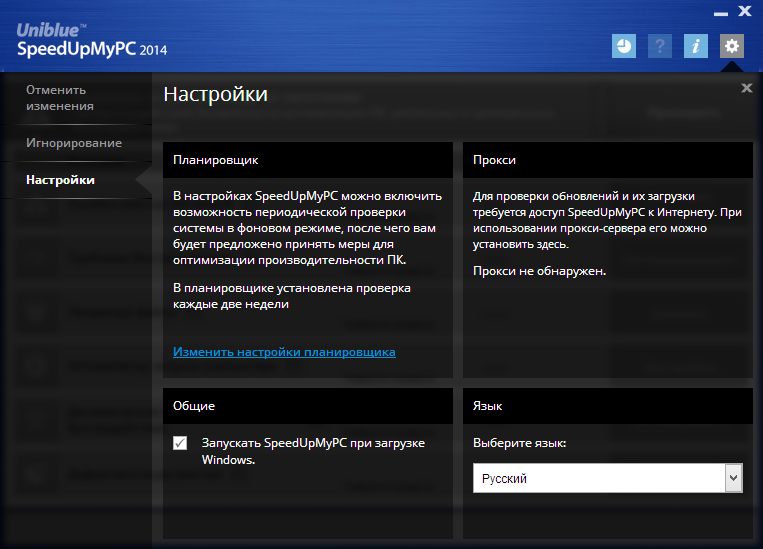Open the help question mark icon
Image resolution: width=763 pixels, height=549 pixels.
660,46
